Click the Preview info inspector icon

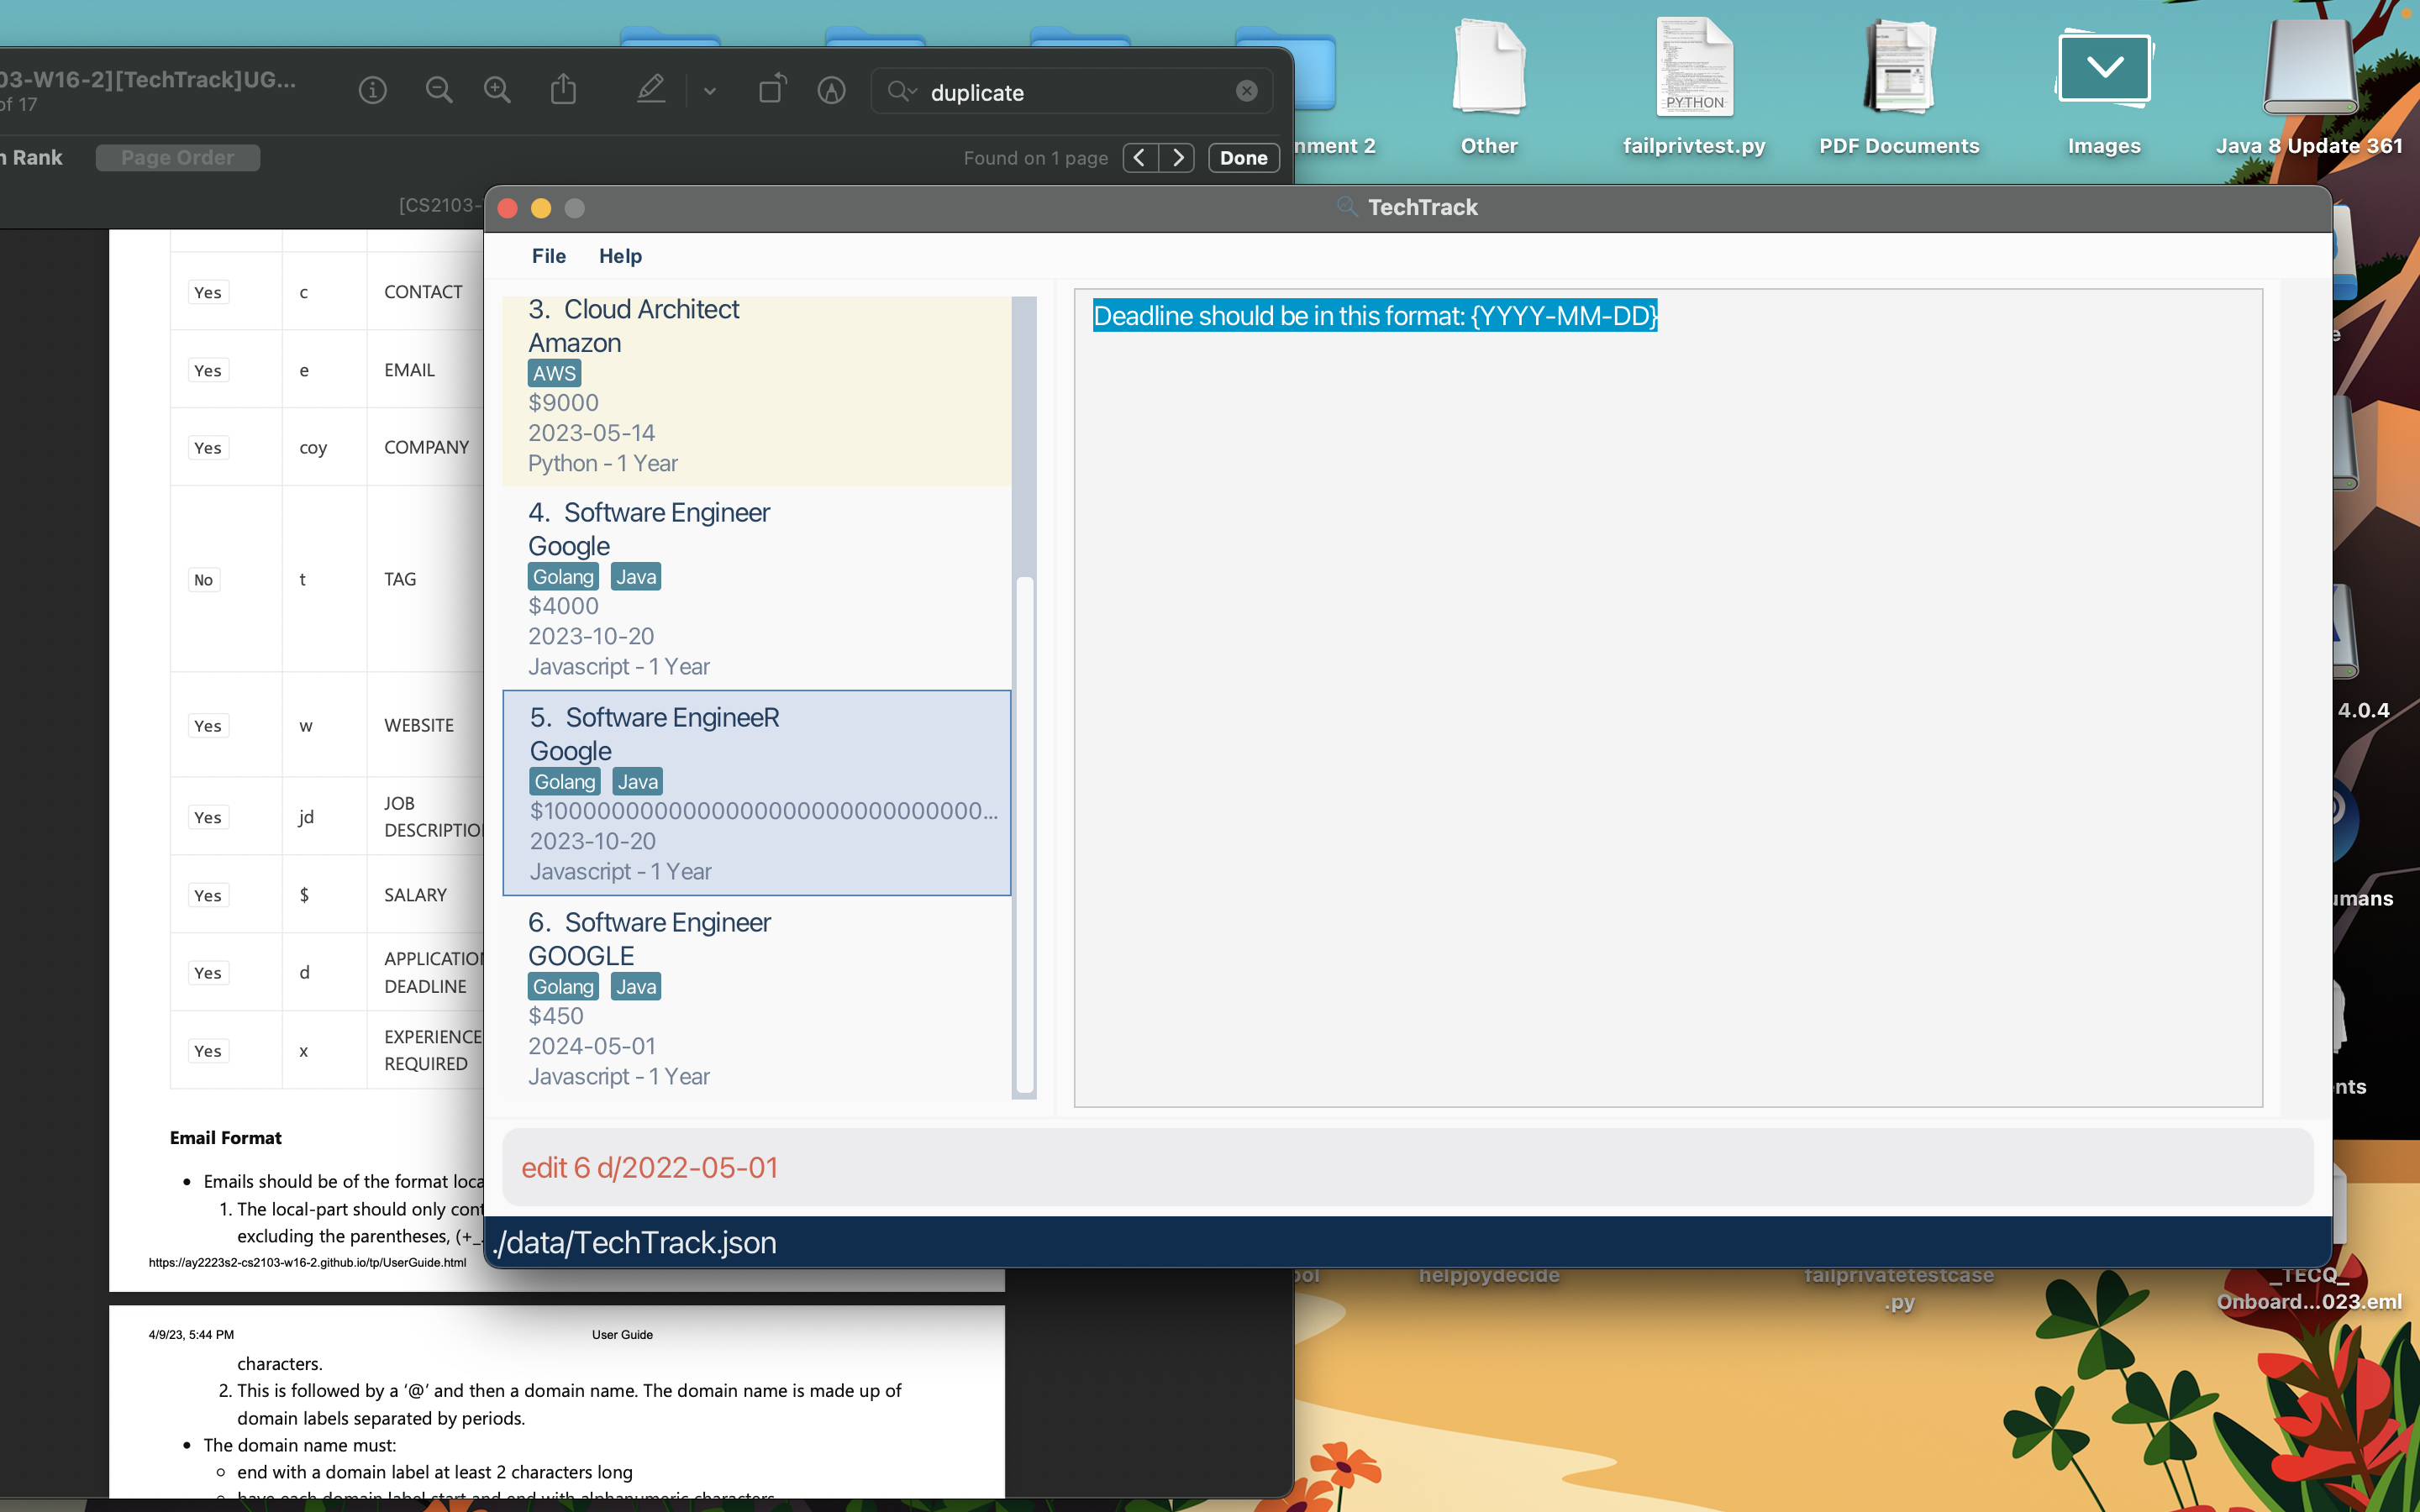coord(372,91)
